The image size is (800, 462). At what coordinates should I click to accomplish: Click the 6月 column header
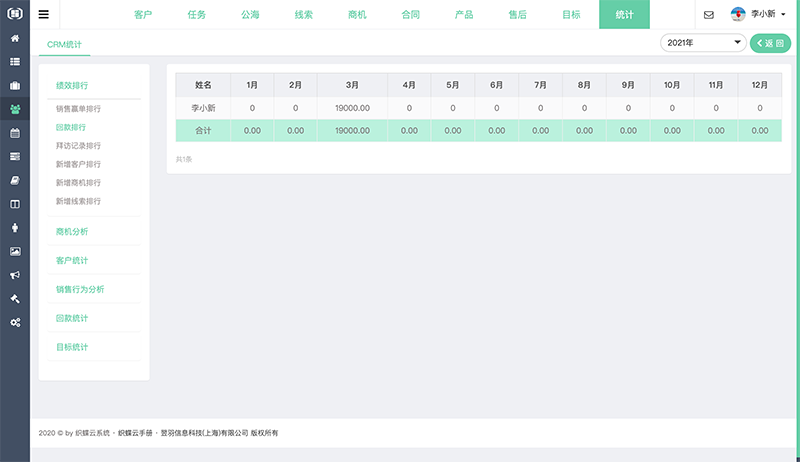click(x=496, y=85)
